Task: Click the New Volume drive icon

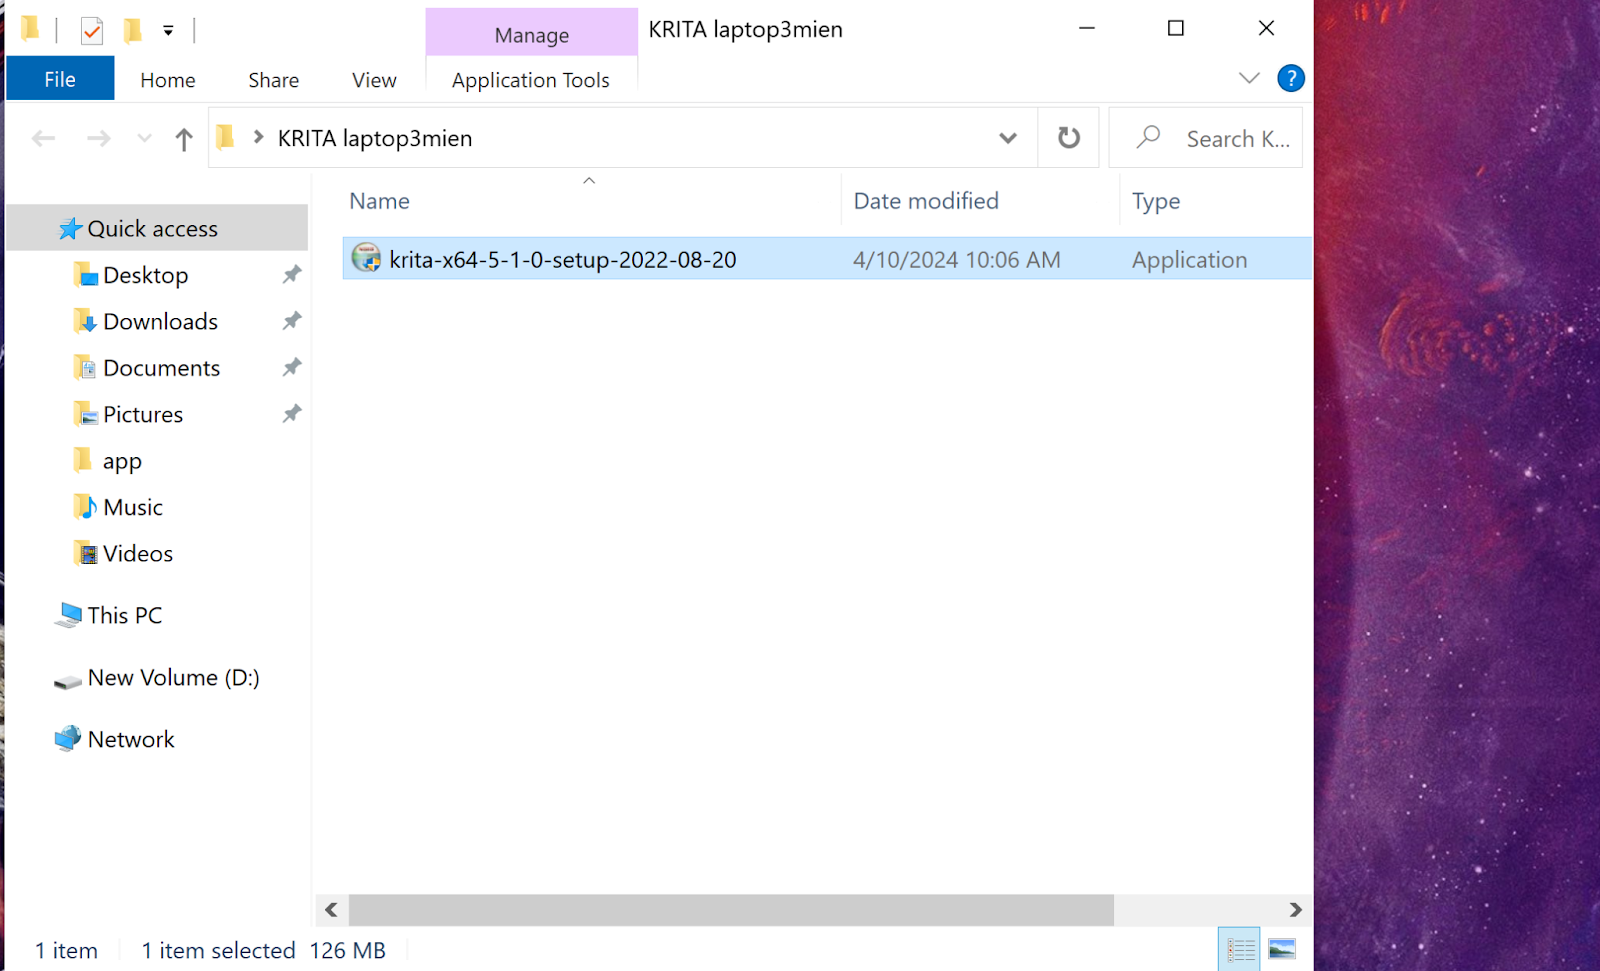Action: (68, 681)
